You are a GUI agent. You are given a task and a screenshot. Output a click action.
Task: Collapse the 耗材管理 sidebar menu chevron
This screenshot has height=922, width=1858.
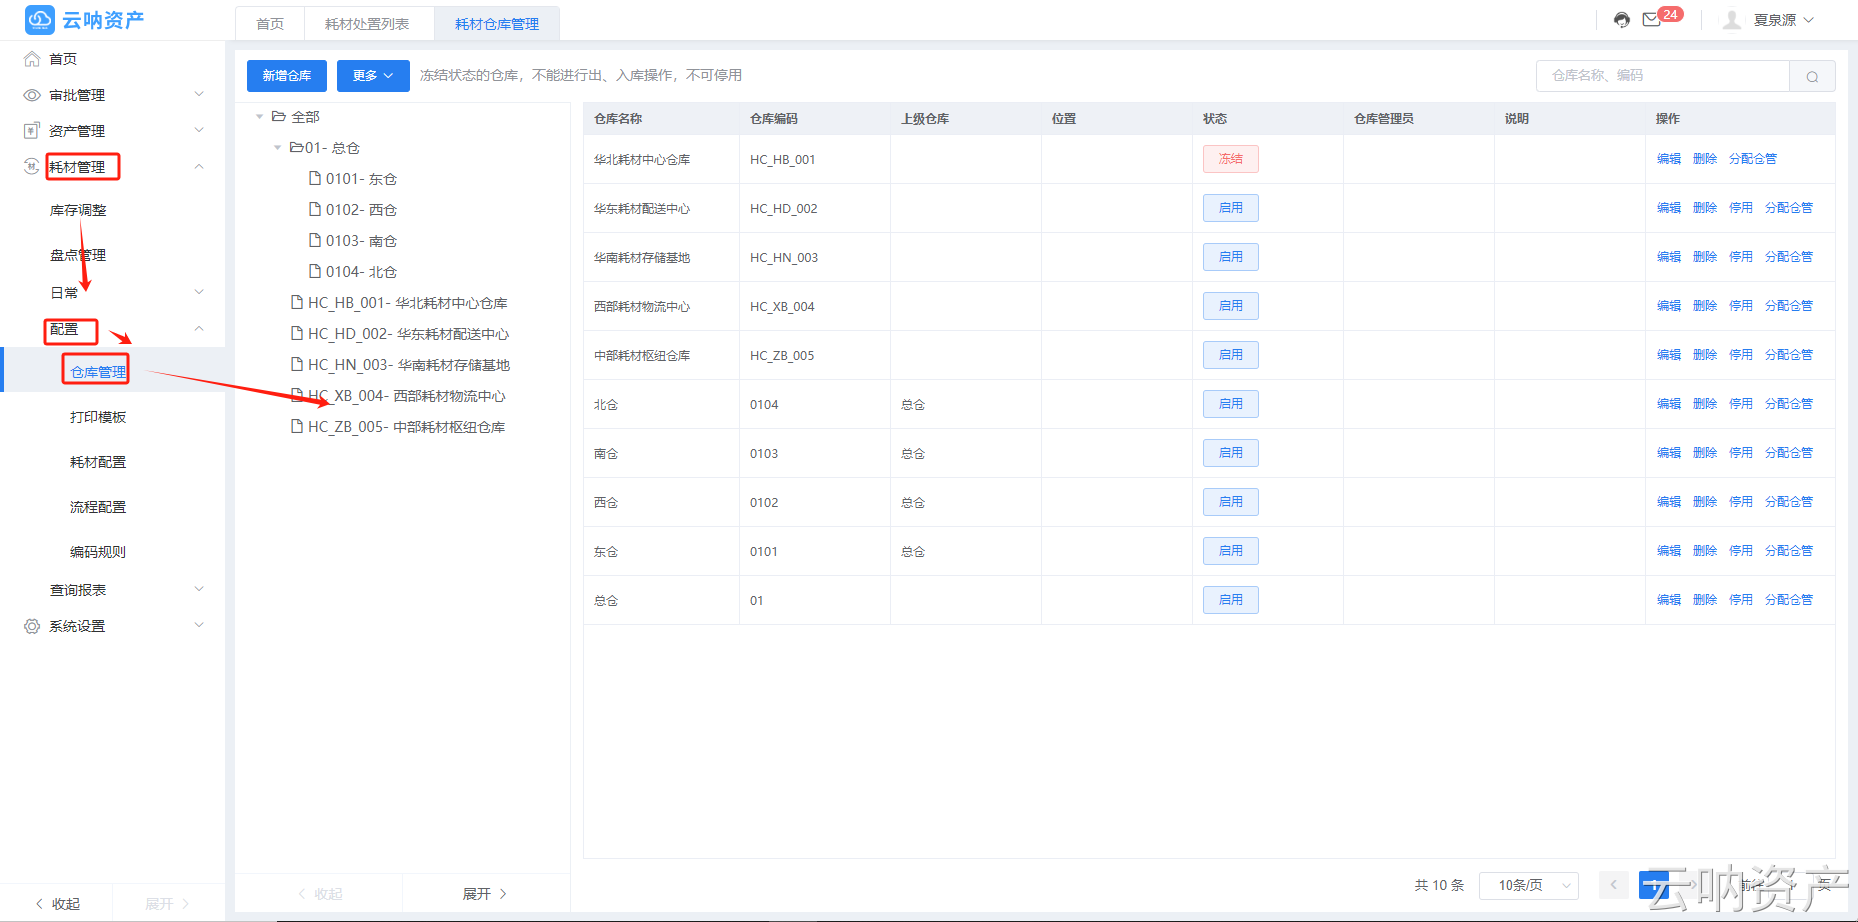coord(199,167)
